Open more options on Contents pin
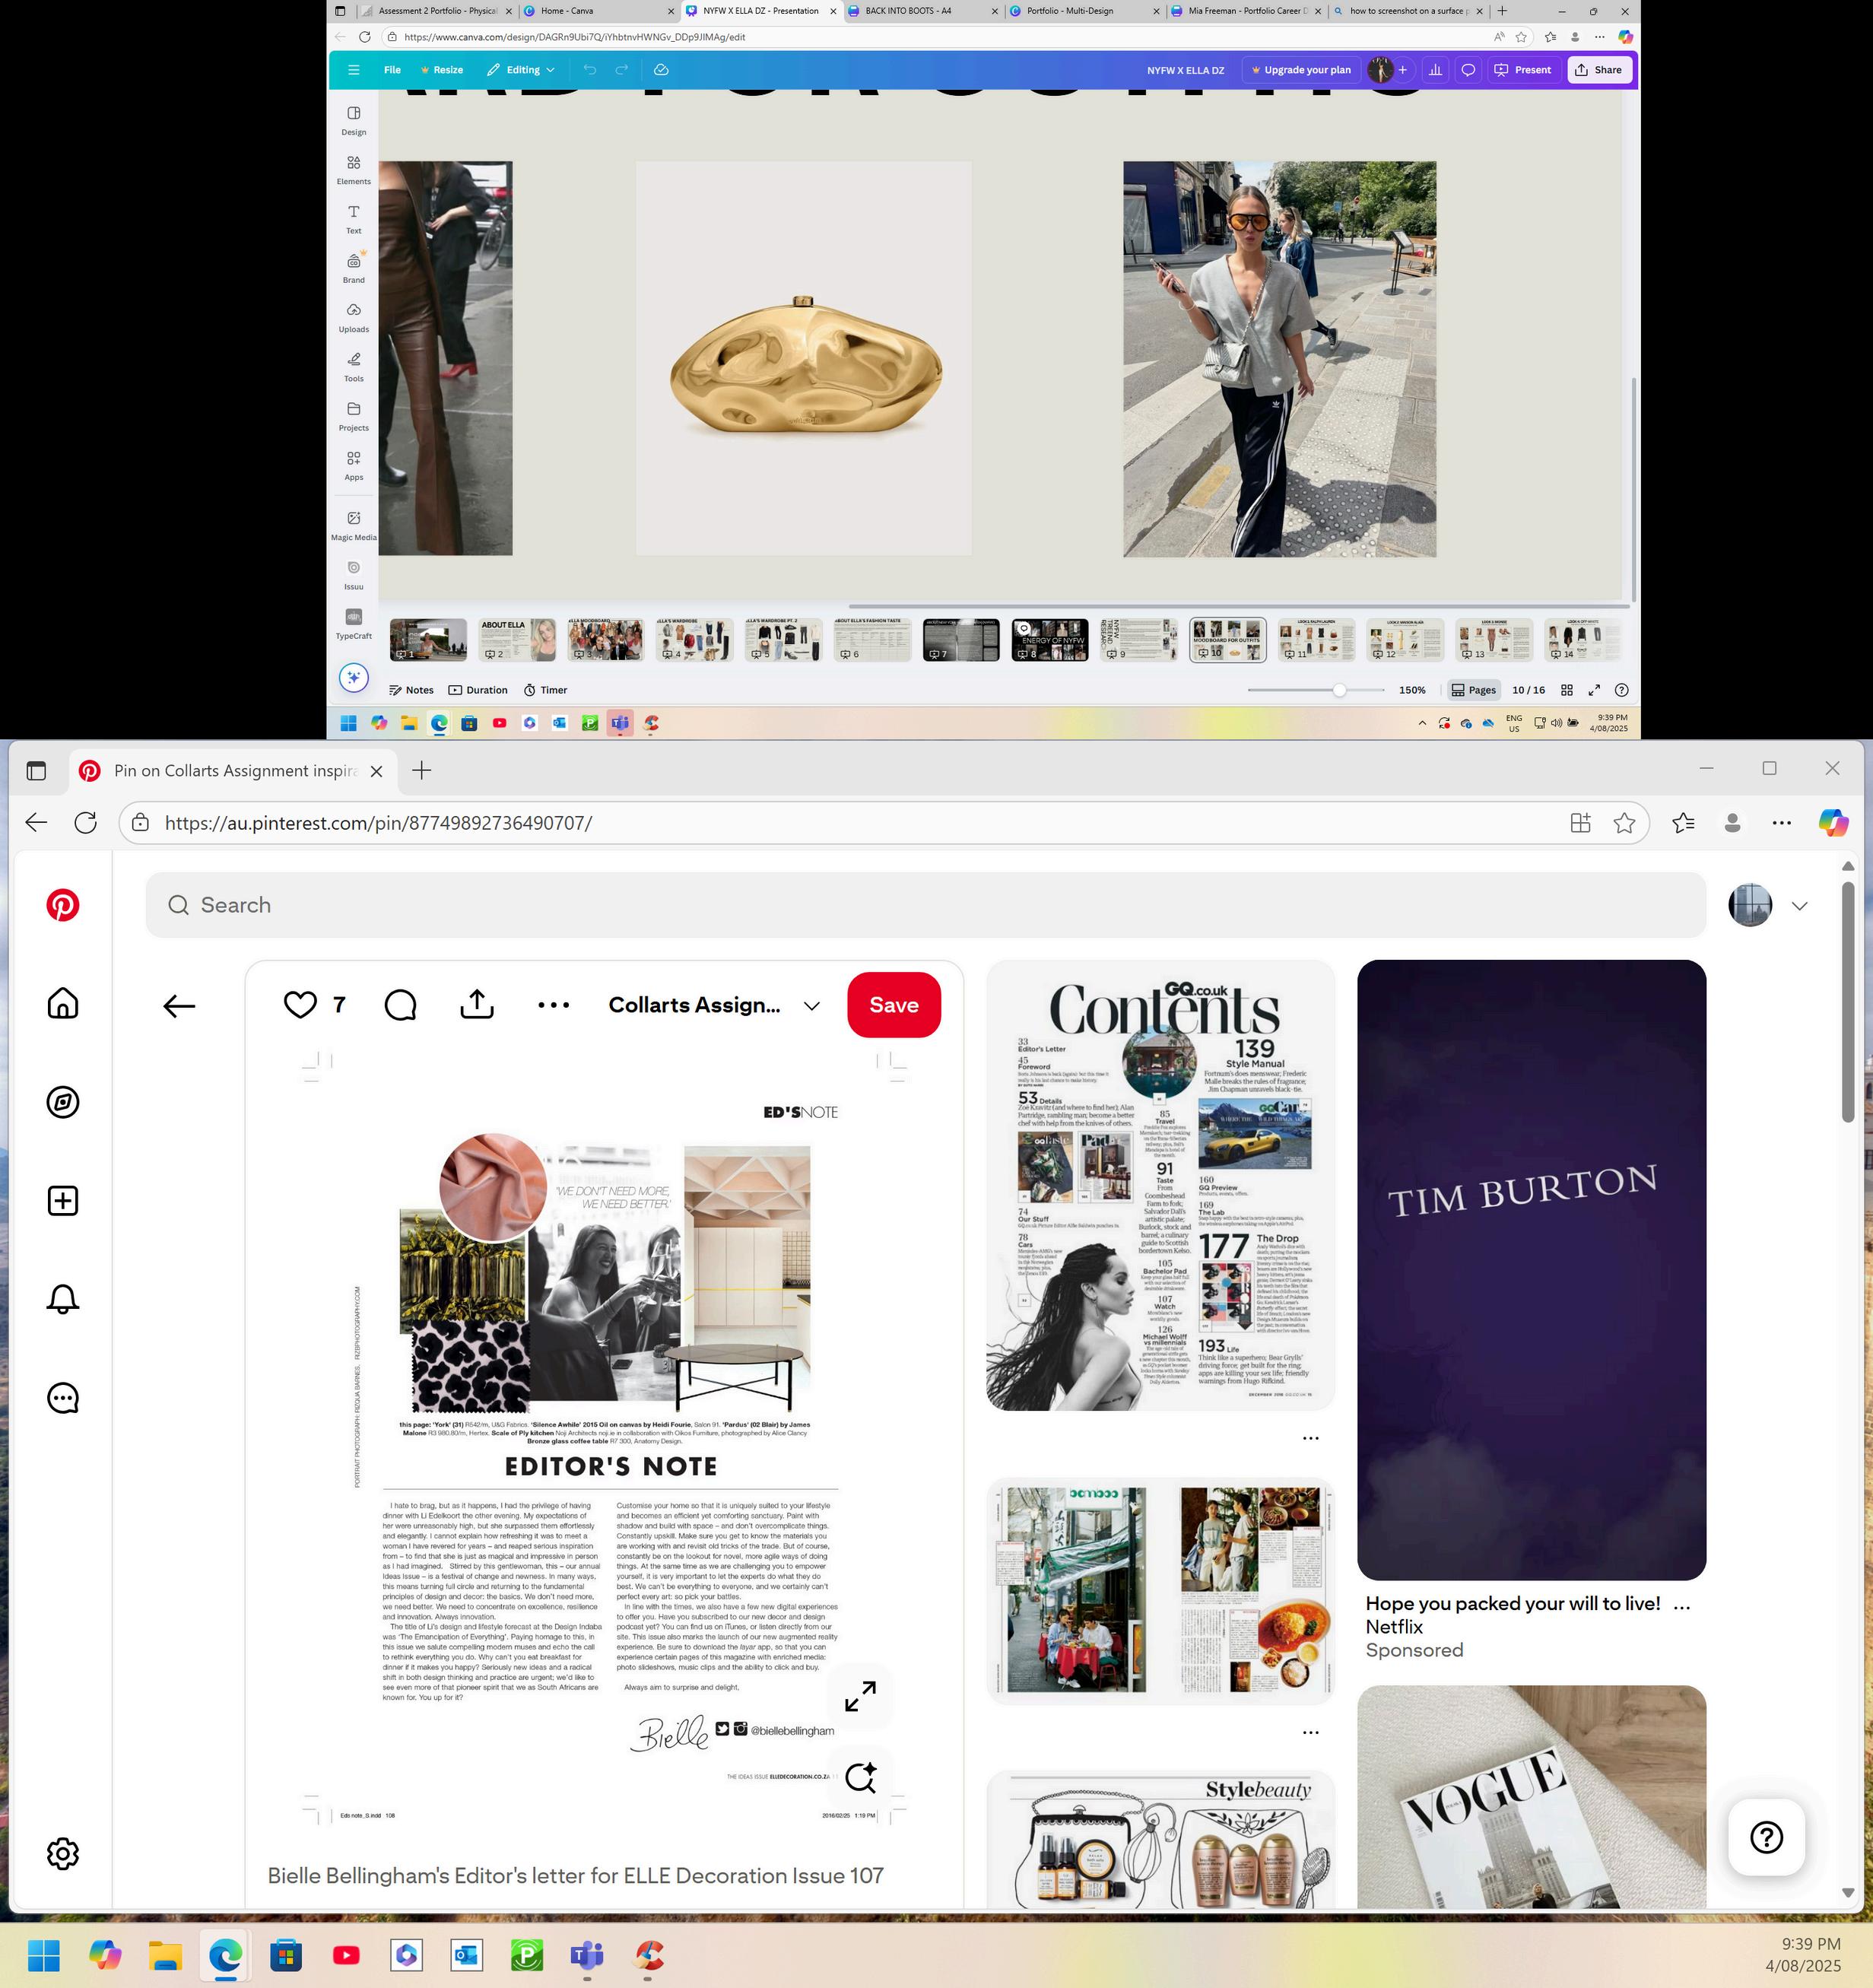This screenshot has height=1988, width=1873. point(1310,1438)
